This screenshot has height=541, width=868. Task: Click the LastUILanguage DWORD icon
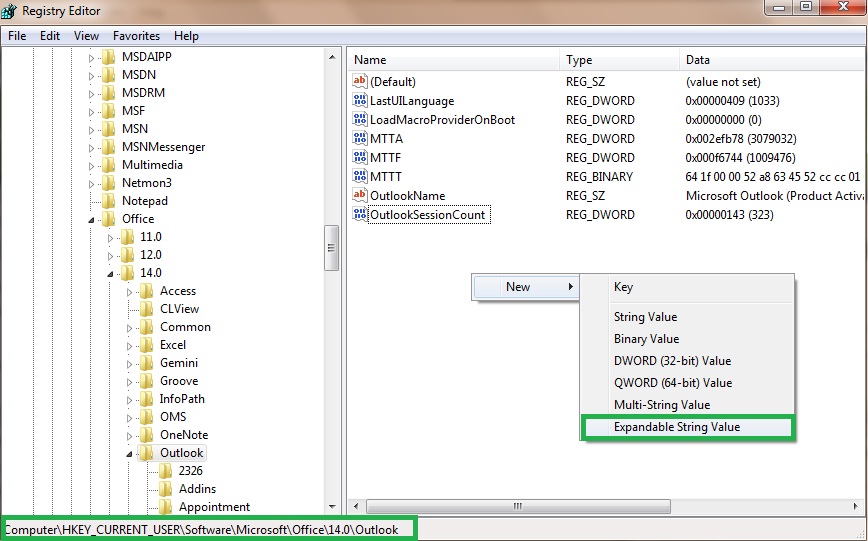tap(360, 100)
